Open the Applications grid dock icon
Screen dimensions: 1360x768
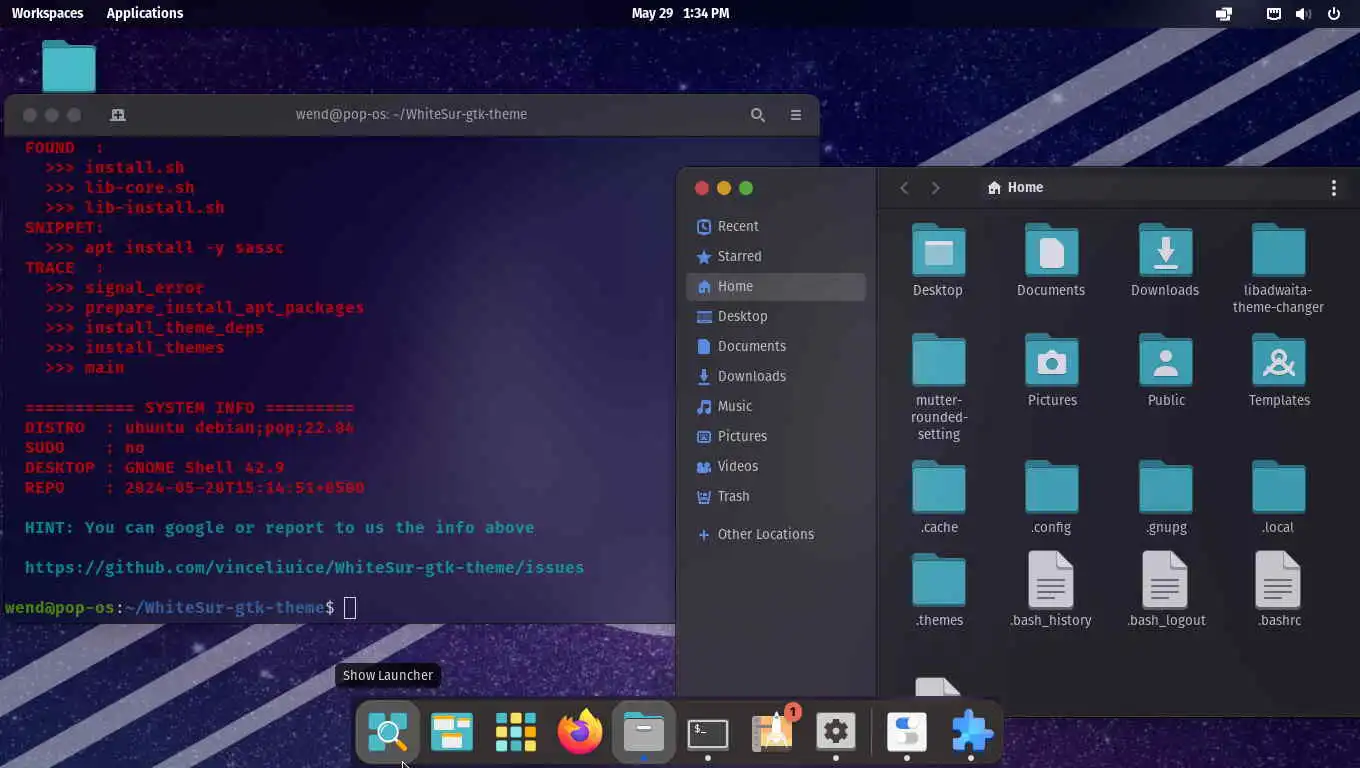point(516,732)
